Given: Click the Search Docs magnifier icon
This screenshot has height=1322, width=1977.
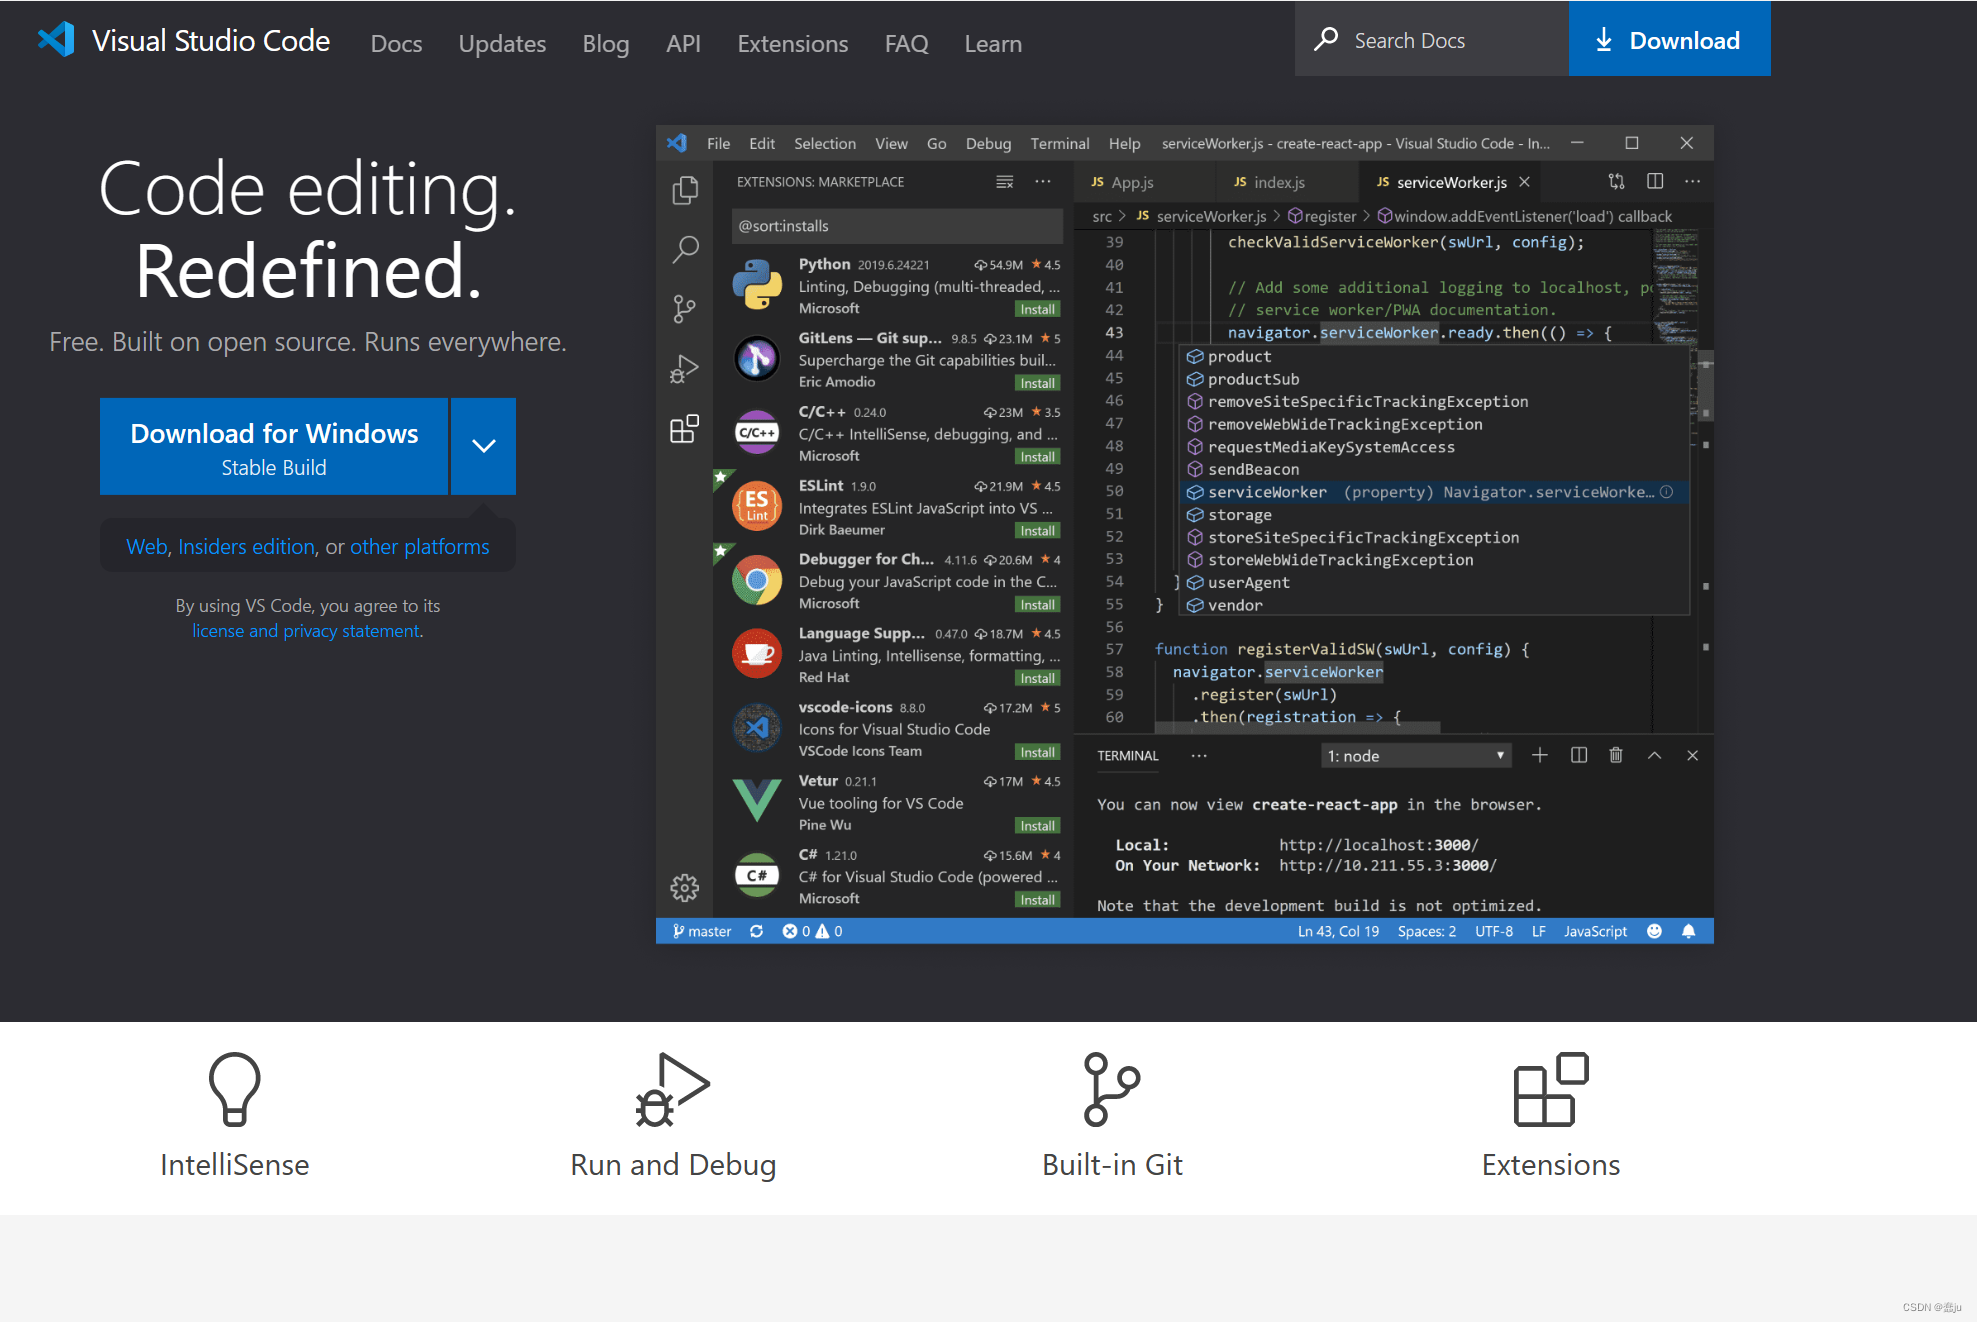Looking at the screenshot, I should (x=1326, y=39).
